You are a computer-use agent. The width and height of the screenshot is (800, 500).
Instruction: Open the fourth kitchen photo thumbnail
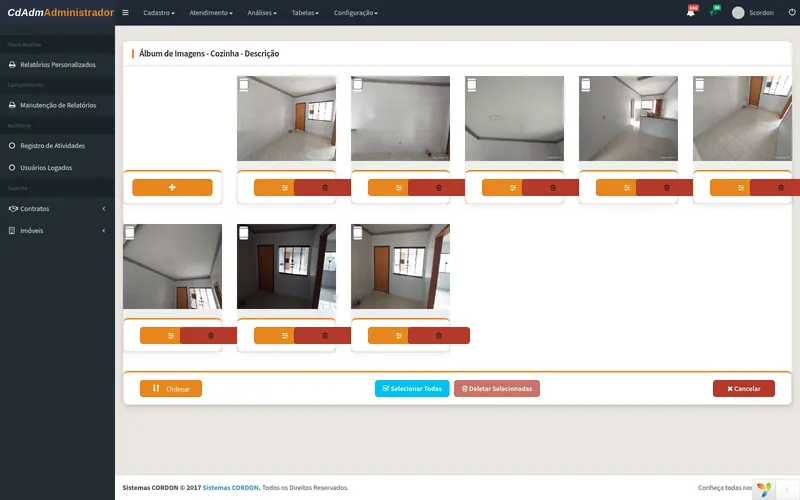[x=628, y=118]
